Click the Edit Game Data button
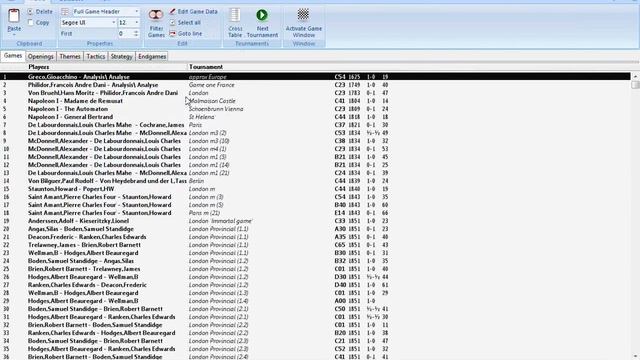 tap(193, 11)
